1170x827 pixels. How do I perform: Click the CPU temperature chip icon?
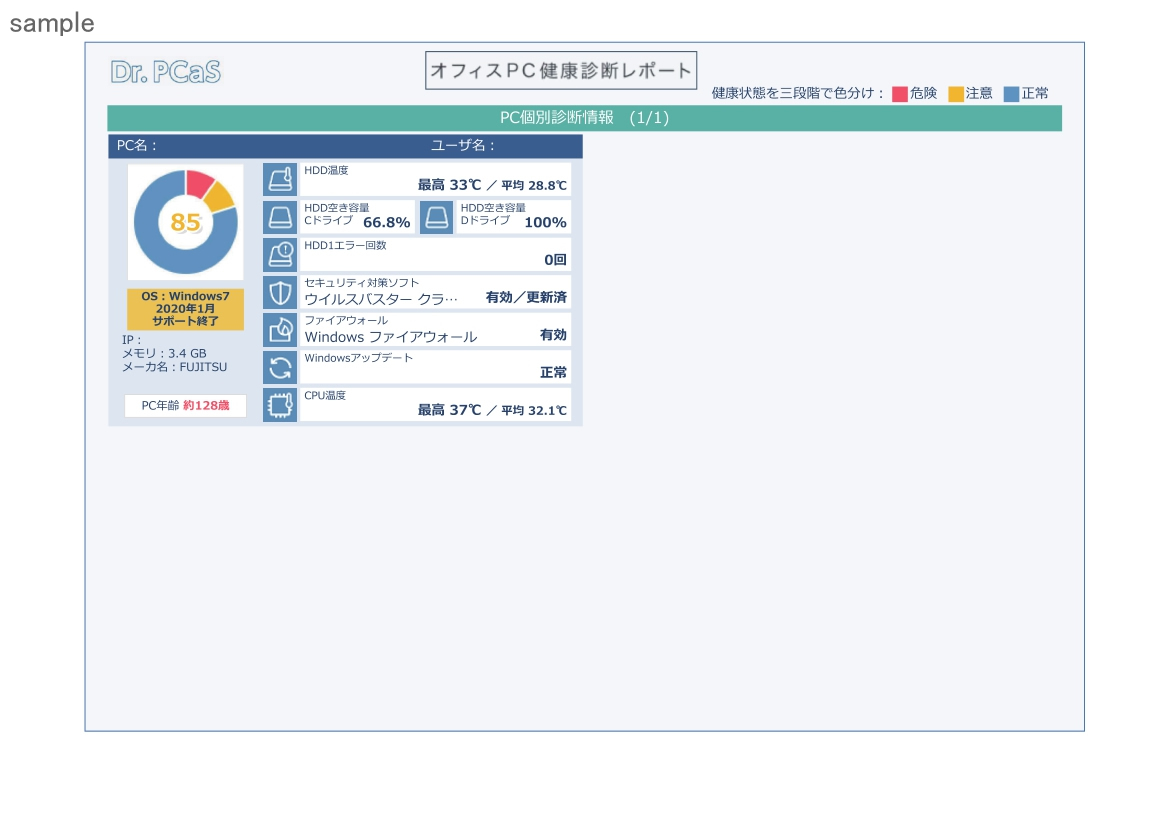coord(280,405)
